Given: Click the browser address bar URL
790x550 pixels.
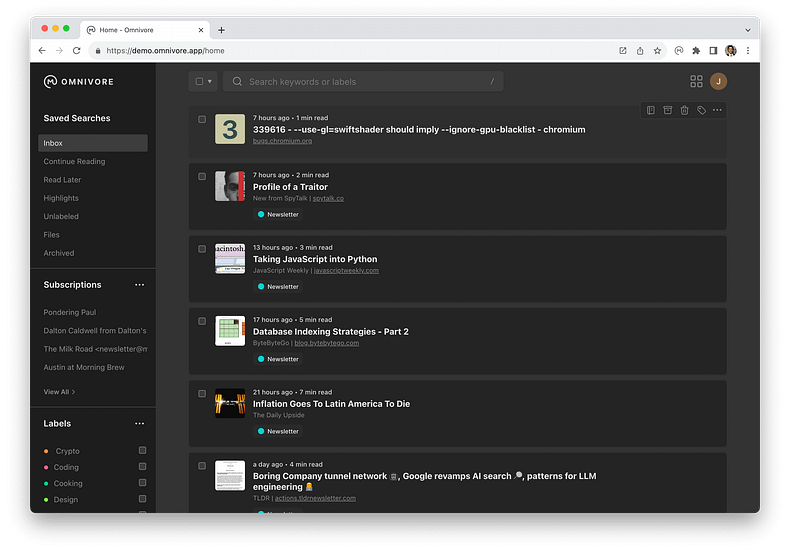Looking at the screenshot, I should click(x=165, y=51).
